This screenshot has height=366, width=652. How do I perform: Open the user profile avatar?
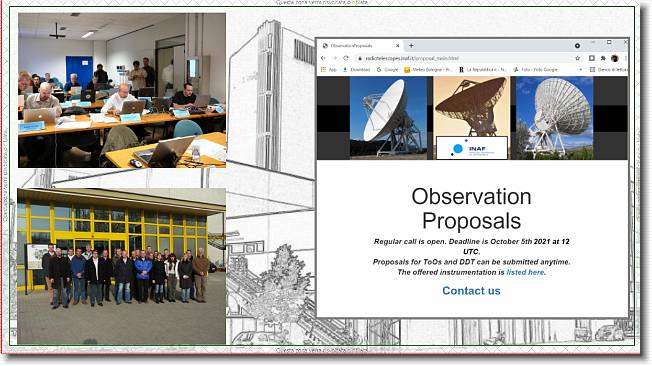click(615, 58)
